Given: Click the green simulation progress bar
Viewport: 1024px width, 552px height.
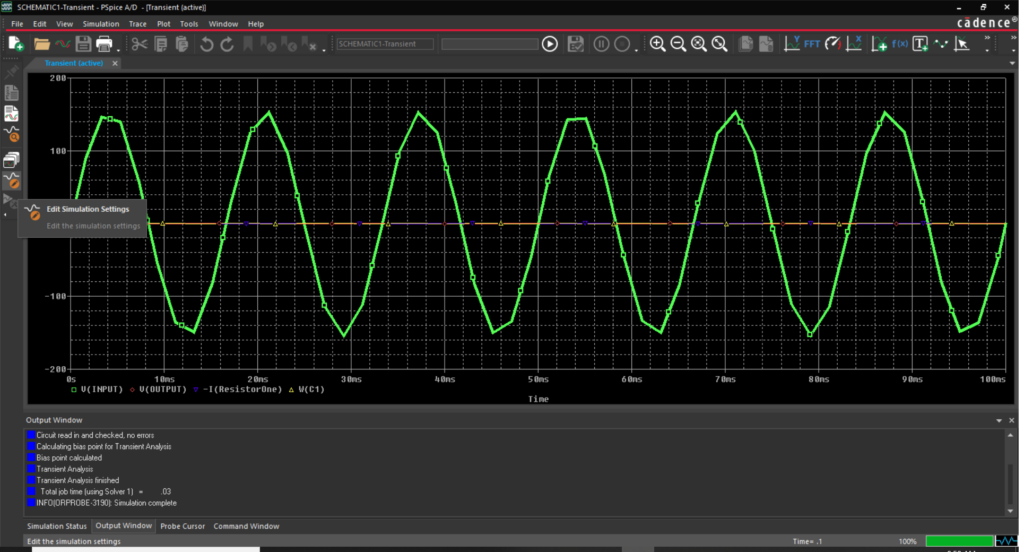Looking at the screenshot, I should coord(959,541).
